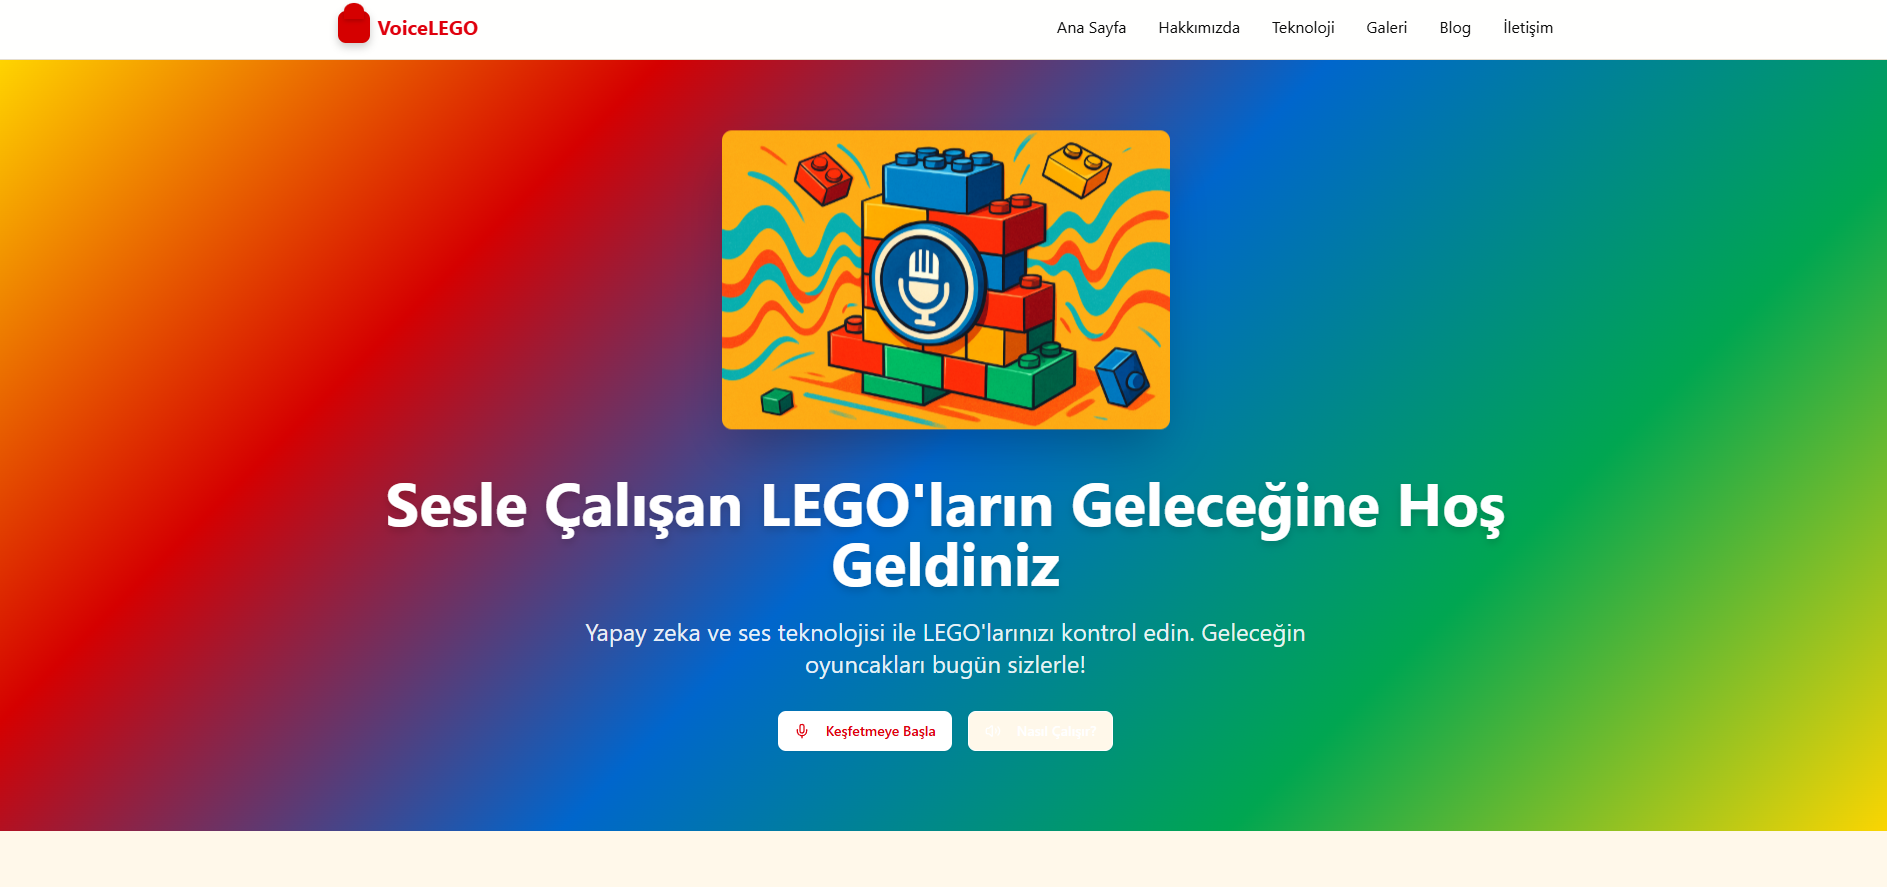Open the İletişim contact link
Image resolution: width=1887 pixels, height=887 pixels.
[x=1528, y=28]
